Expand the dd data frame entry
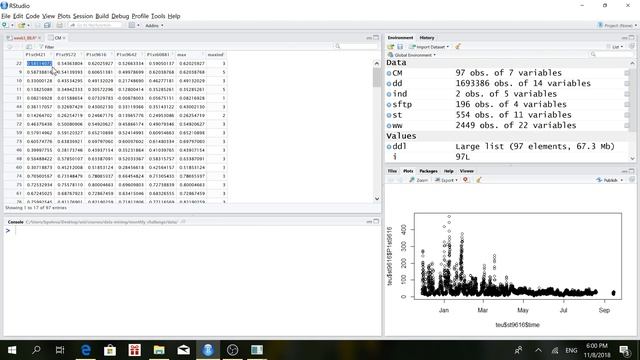This screenshot has height=360, width=640. [389, 84]
